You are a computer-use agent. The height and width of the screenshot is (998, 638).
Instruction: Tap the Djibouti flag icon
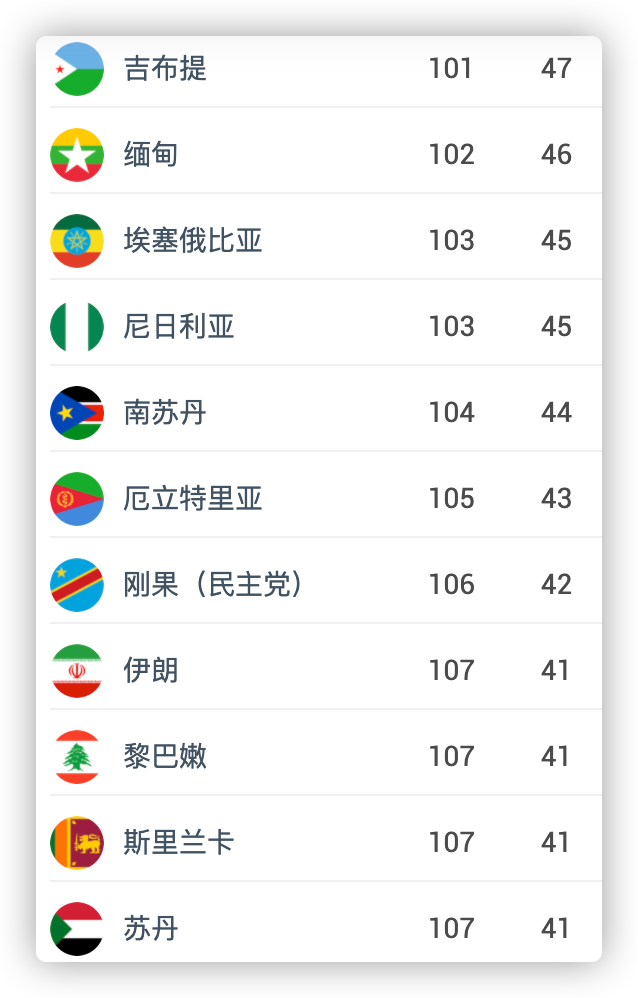77,69
